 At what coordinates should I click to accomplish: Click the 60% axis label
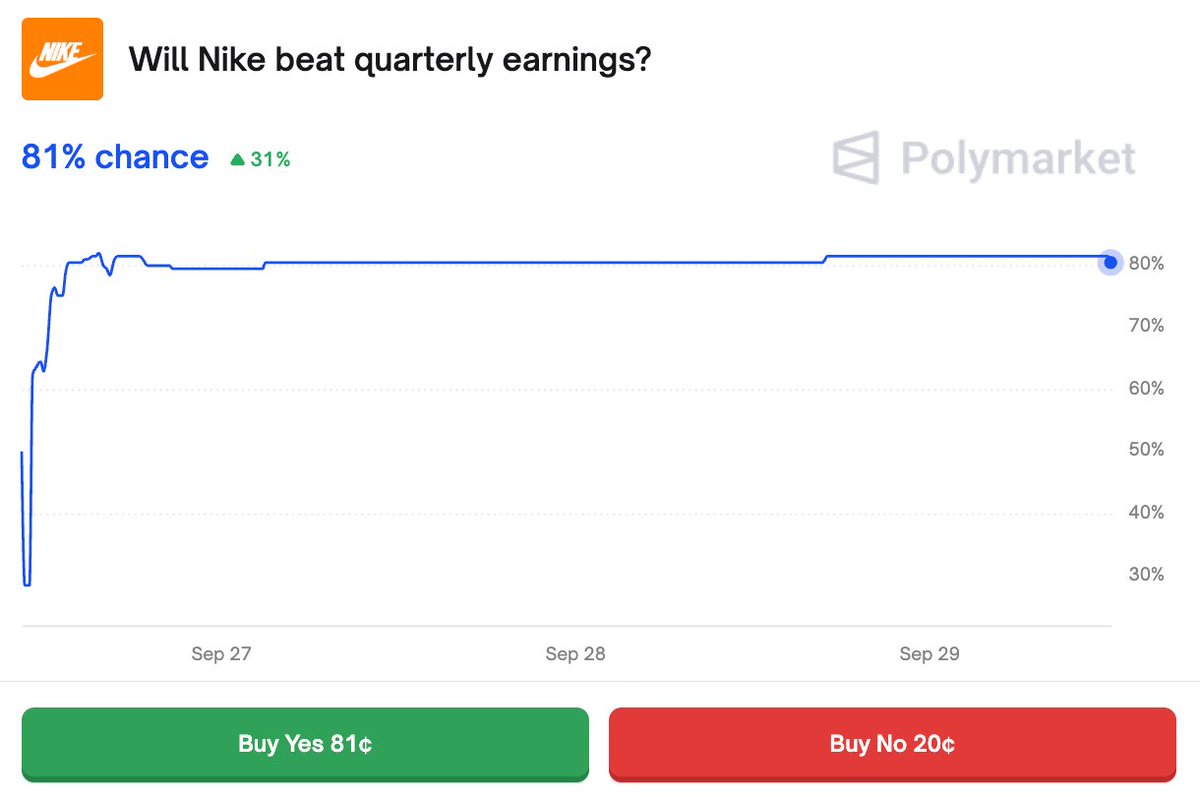(x=1146, y=388)
